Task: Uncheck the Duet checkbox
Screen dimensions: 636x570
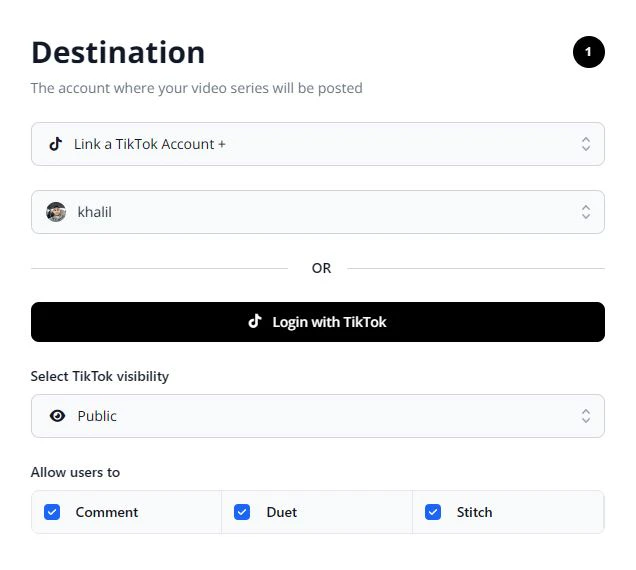Action: coord(242,512)
